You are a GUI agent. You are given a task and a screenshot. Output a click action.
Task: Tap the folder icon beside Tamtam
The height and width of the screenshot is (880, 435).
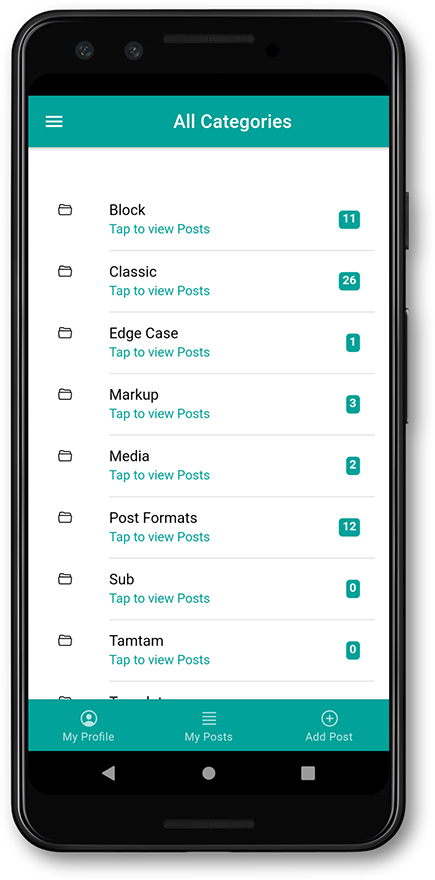[65, 640]
